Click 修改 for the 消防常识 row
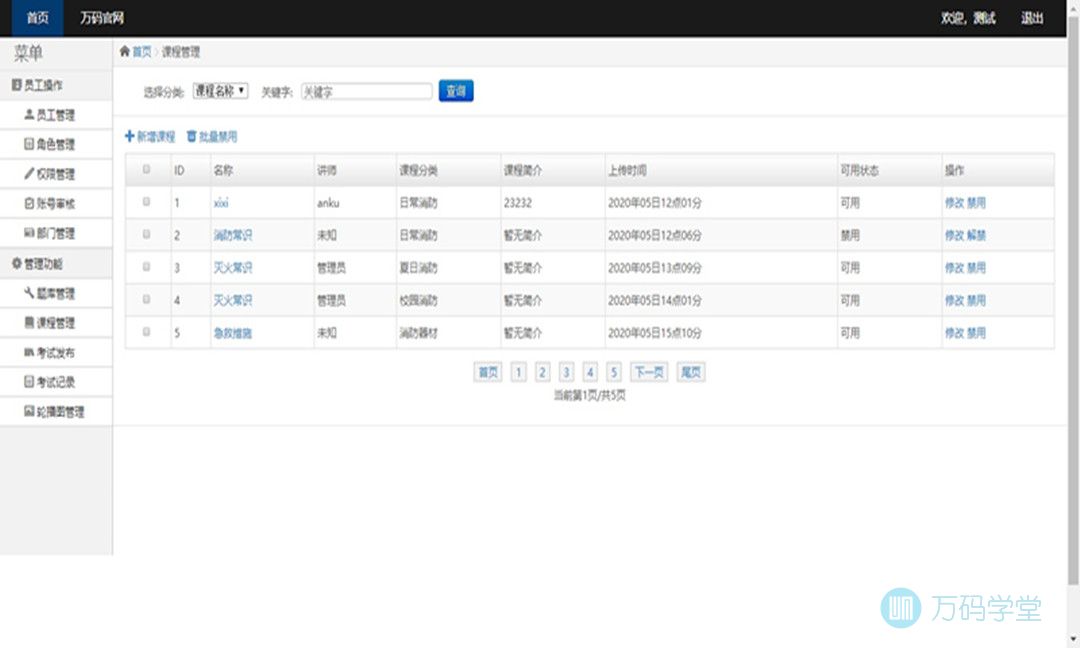The height and width of the screenshot is (648, 1080). 954,236
